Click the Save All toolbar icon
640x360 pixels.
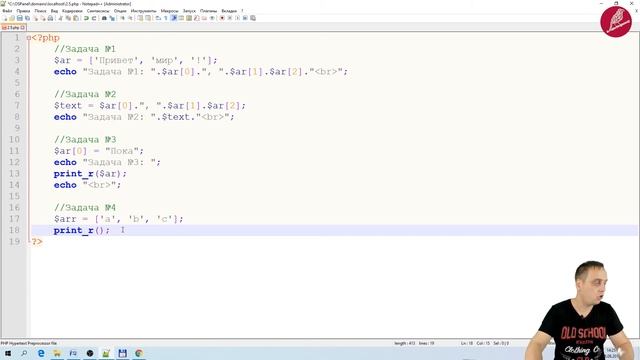[27, 18]
